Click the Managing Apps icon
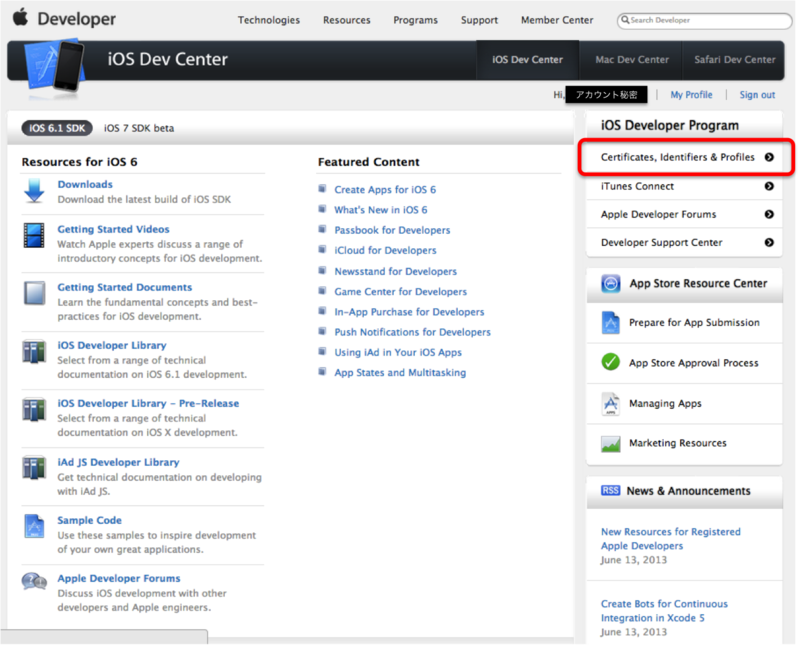 [x=611, y=404]
